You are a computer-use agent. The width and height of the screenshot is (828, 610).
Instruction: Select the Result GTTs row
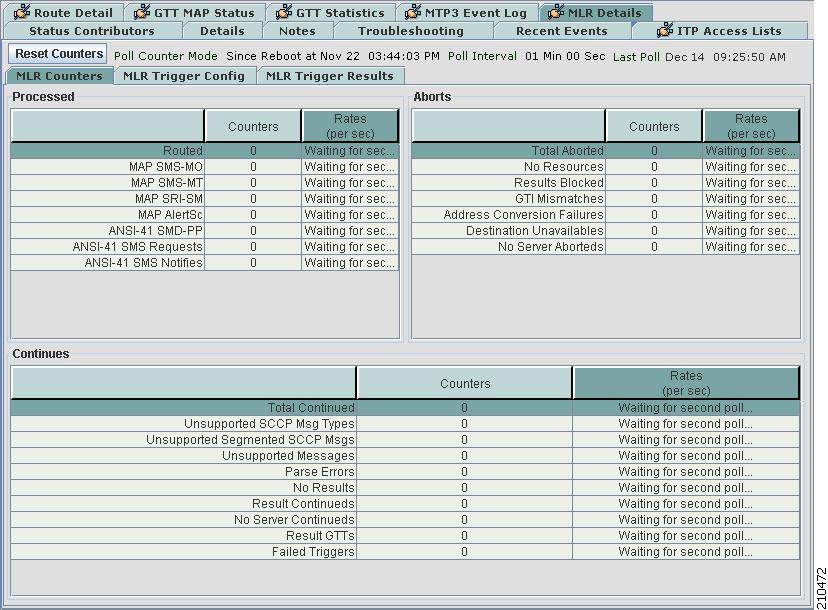pos(405,536)
